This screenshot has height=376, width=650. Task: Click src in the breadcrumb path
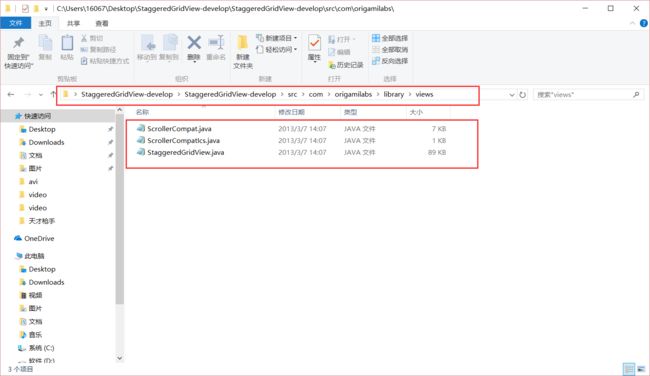click(x=292, y=95)
